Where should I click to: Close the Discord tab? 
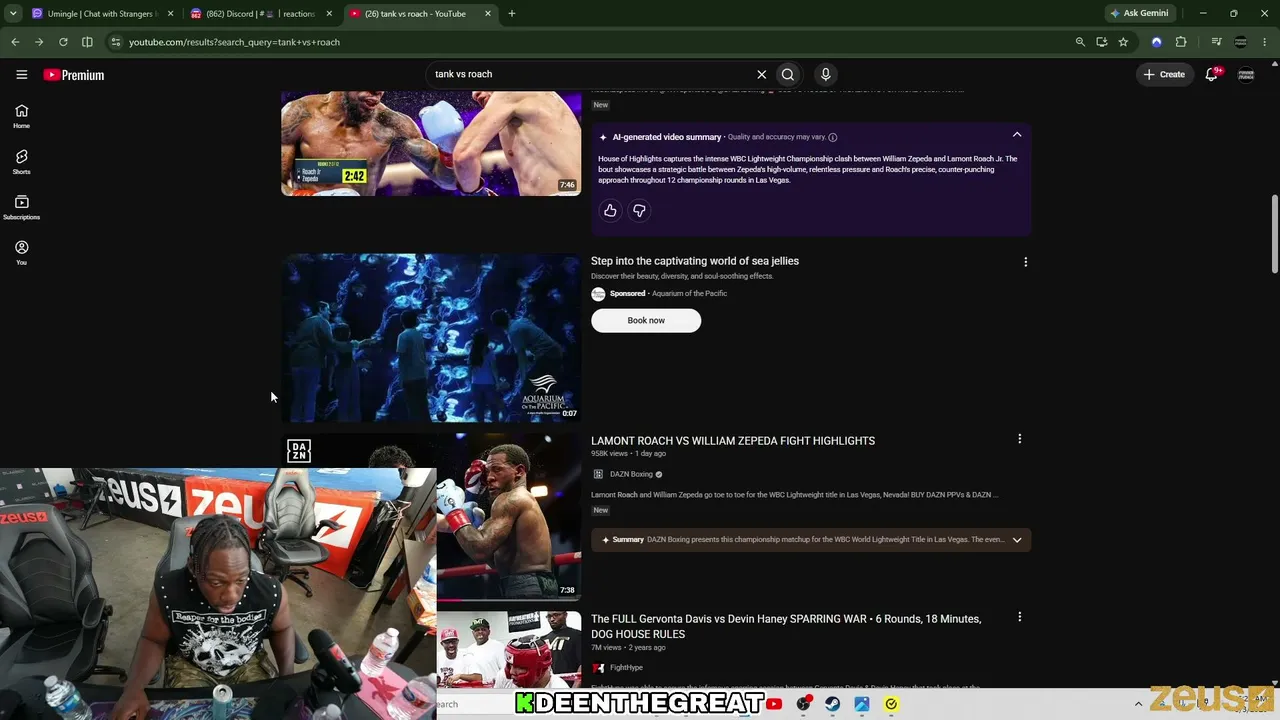point(329,14)
